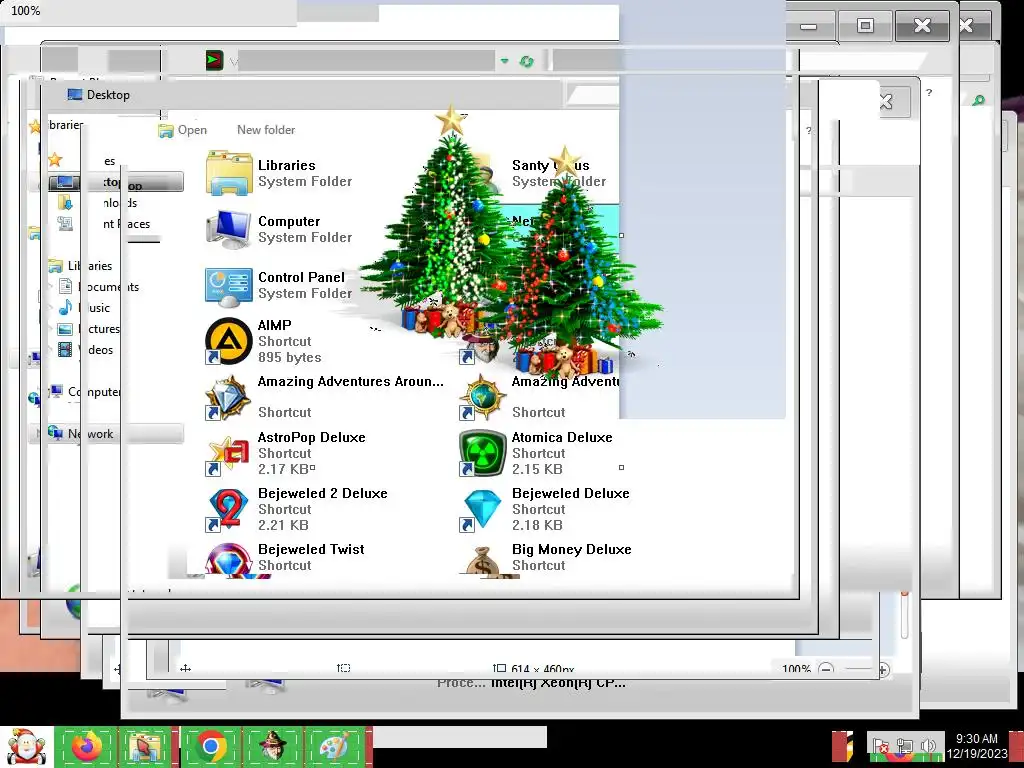The height and width of the screenshot is (768, 1024).
Task: Select the Bejeweled Twist shortcut icon
Action: [x=229, y=560]
